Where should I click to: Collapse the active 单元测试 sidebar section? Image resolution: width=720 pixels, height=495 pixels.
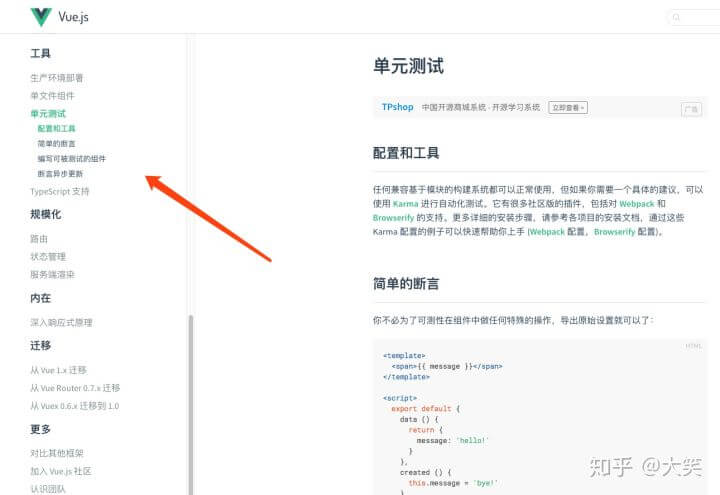point(48,114)
